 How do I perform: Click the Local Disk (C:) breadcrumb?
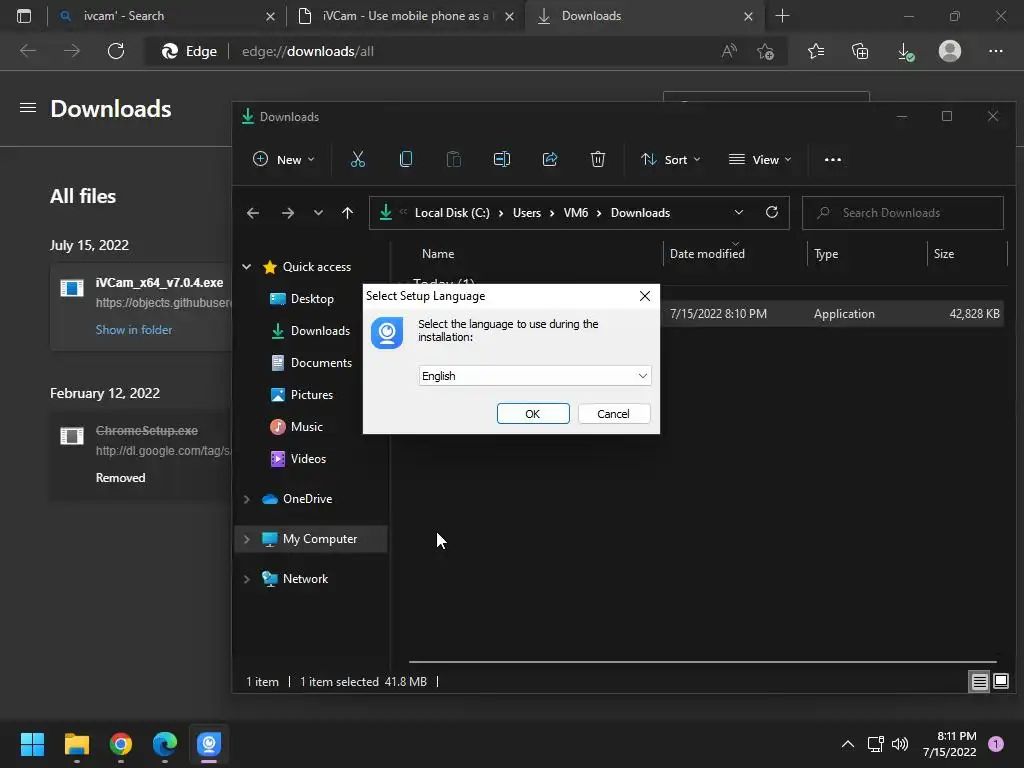pyautogui.click(x=452, y=213)
